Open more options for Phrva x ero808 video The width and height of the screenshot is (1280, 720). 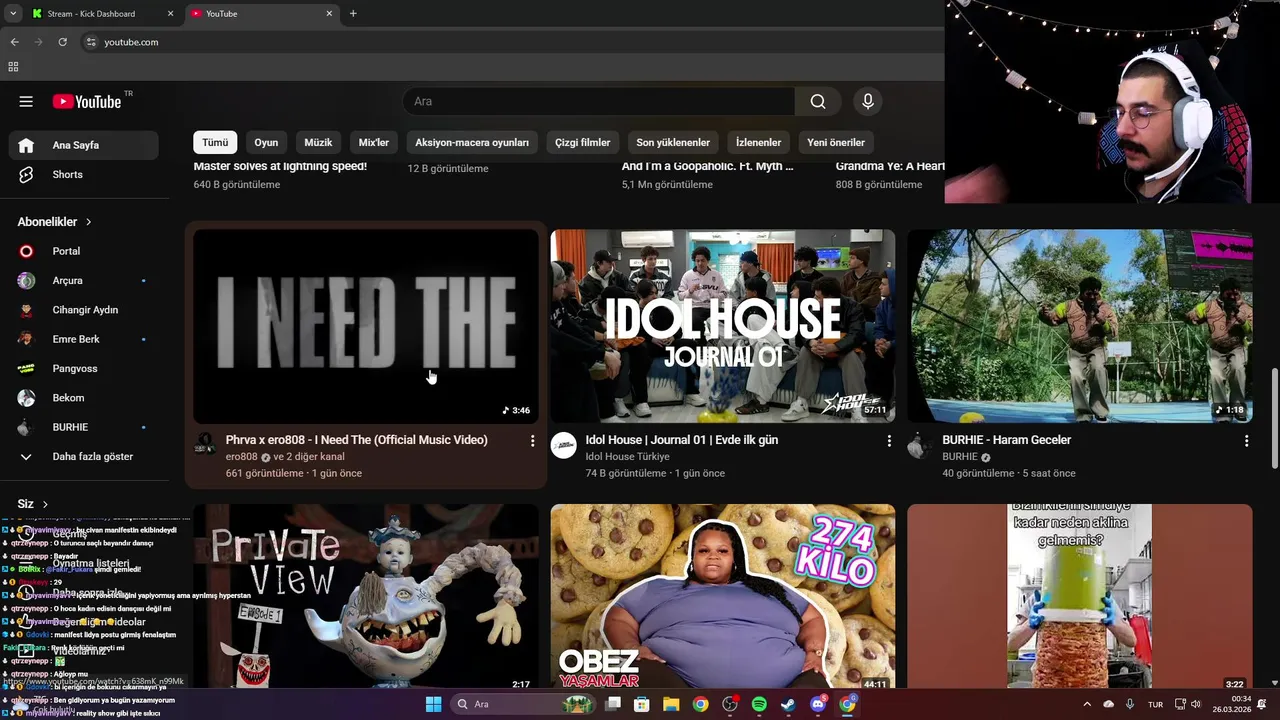coord(532,441)
